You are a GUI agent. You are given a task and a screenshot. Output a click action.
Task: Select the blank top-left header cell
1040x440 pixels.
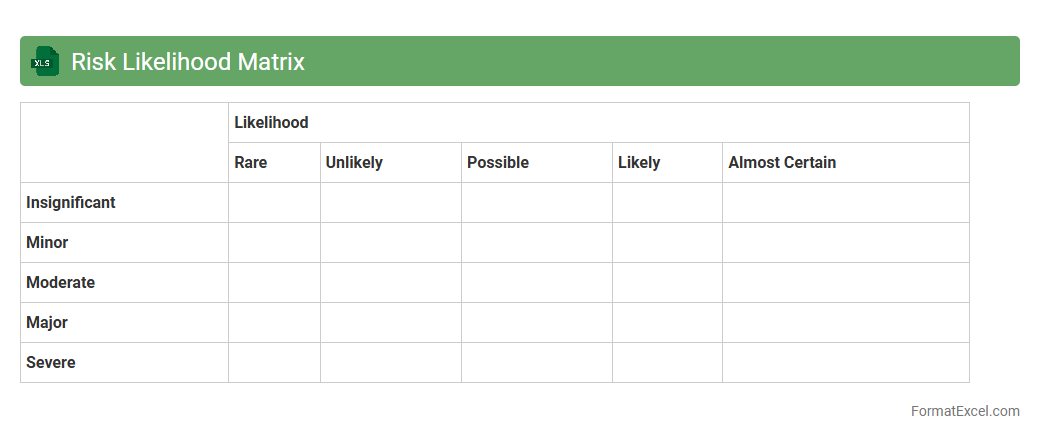point(124,142)
